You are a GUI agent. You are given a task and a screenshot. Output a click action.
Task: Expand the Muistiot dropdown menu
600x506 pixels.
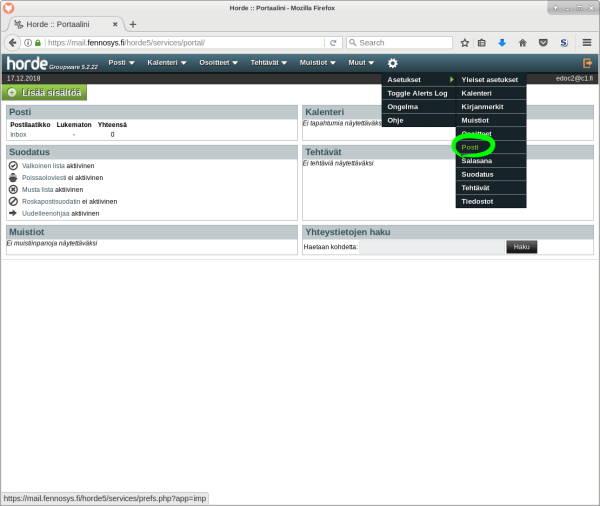click(318, 63)
